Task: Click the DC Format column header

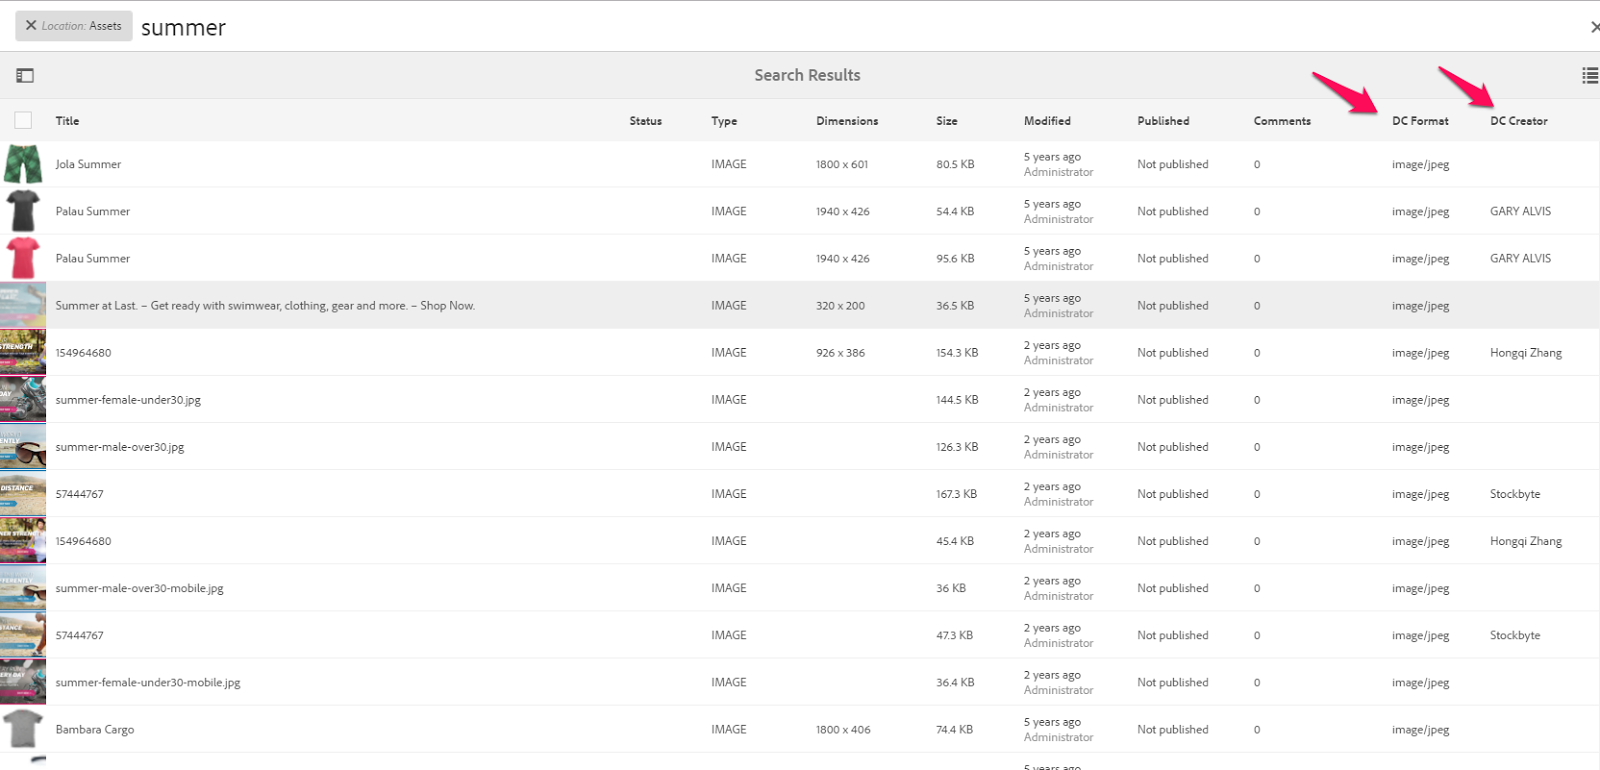Action: [1419, 121]
